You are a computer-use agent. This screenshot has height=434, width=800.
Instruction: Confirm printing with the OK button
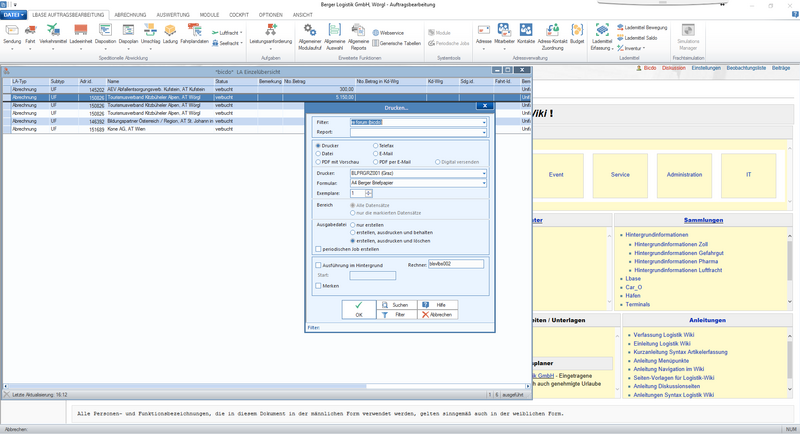pyautogui.click(x=359, y=310)
